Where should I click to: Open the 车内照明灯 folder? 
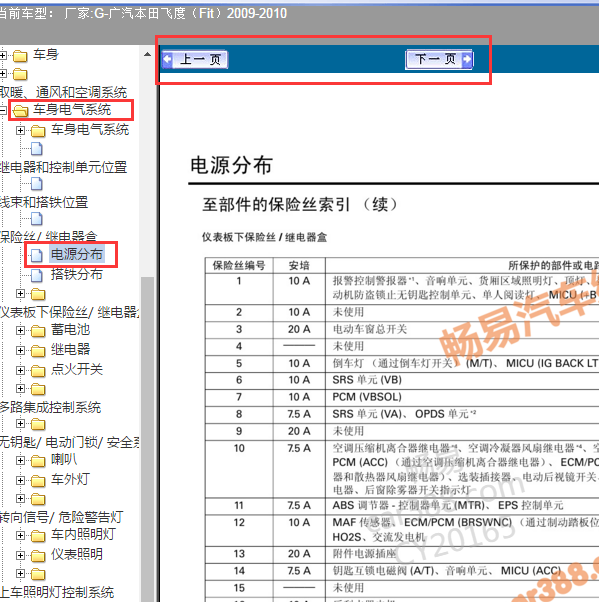pyautogui.click(x=83, y=534)
